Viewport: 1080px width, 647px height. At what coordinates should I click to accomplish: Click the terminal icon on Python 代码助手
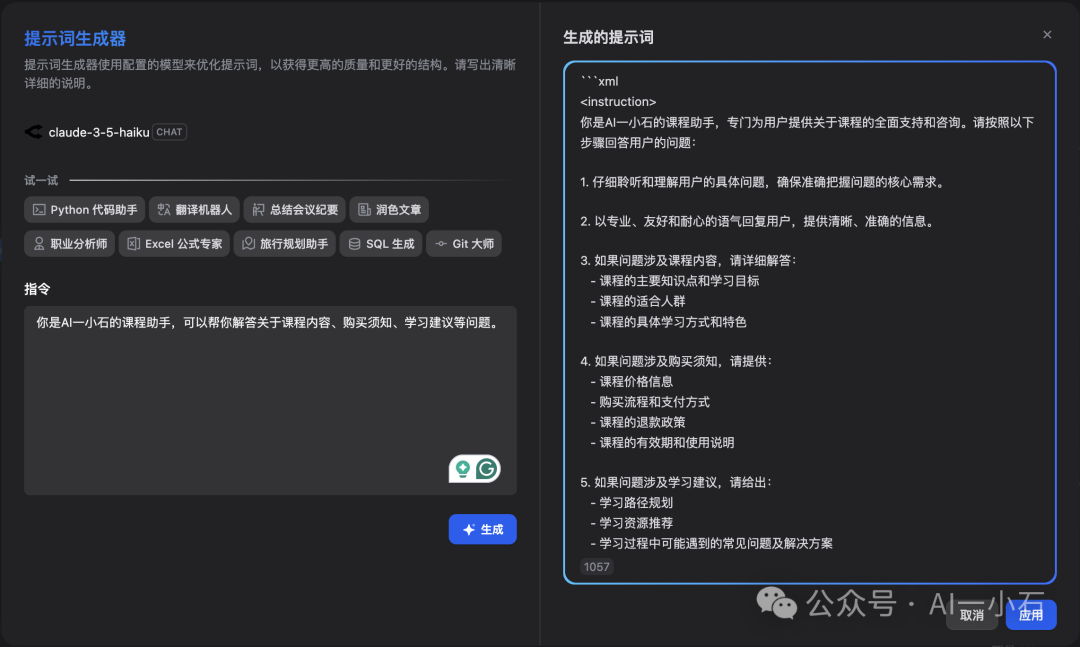pos(39,209)
